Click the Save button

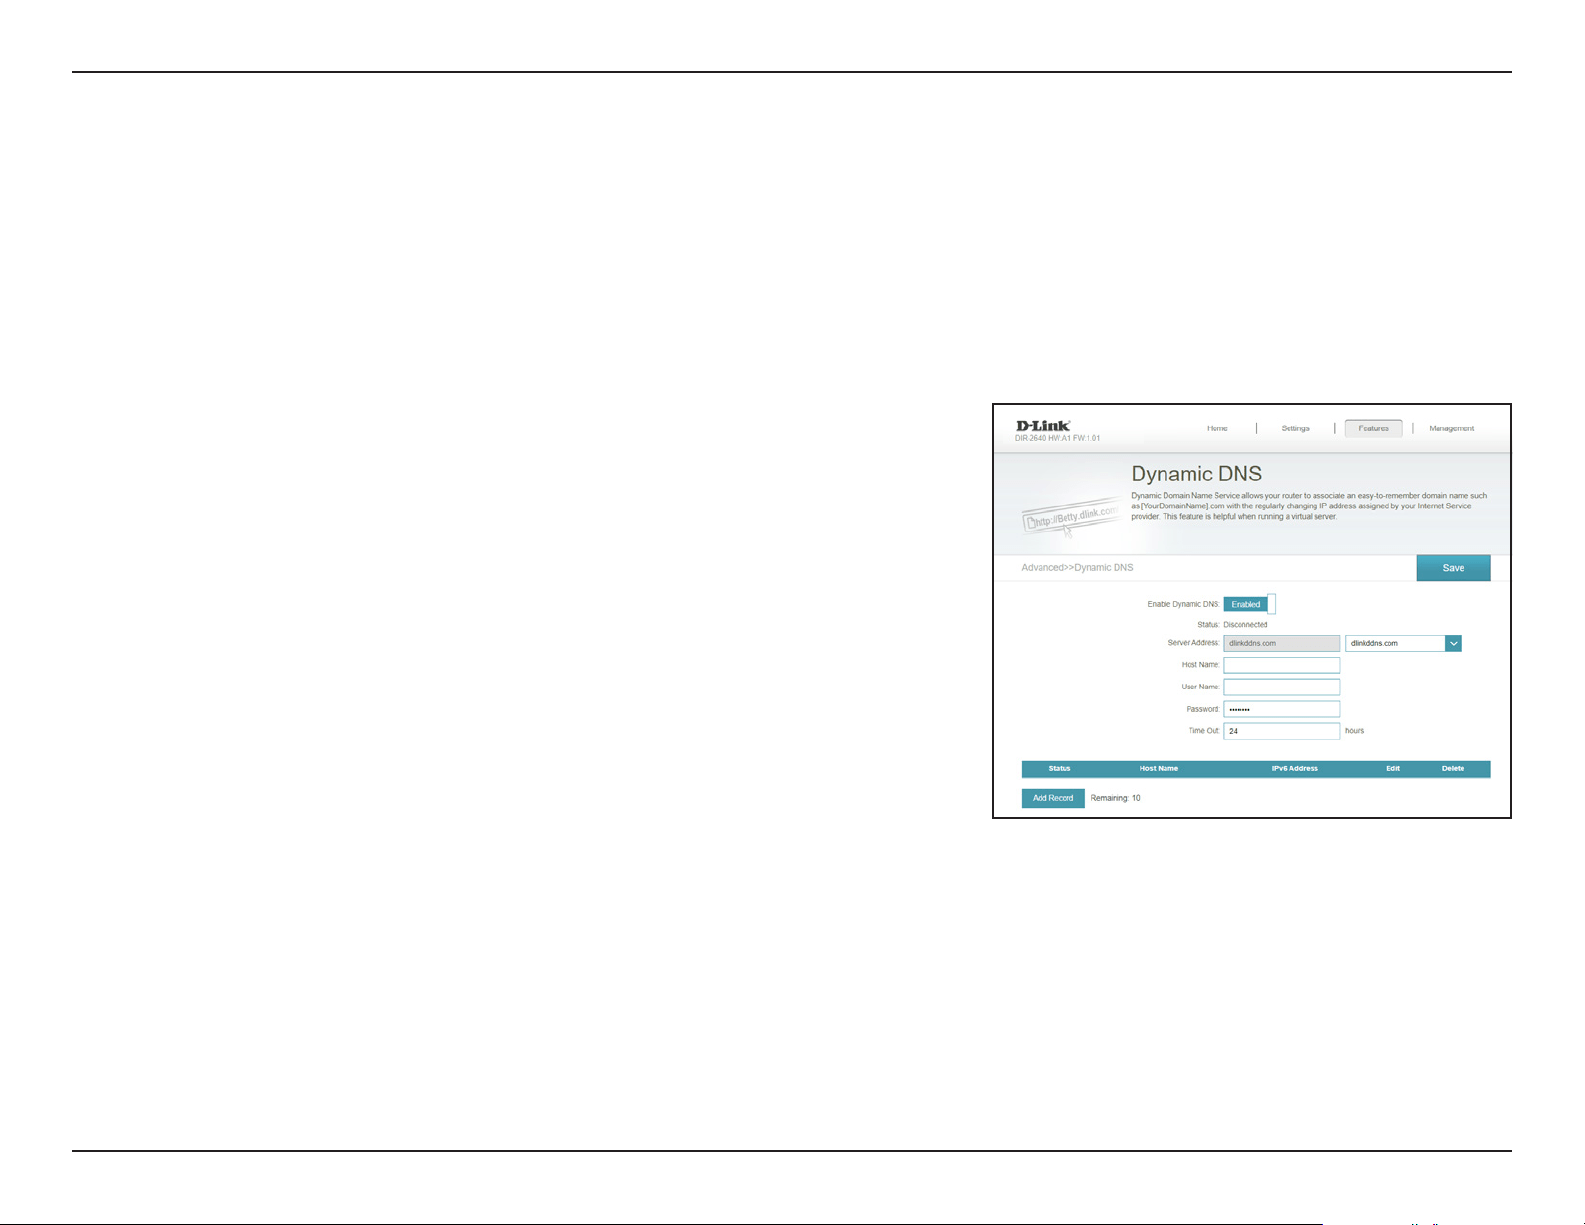coord(1453,568)
